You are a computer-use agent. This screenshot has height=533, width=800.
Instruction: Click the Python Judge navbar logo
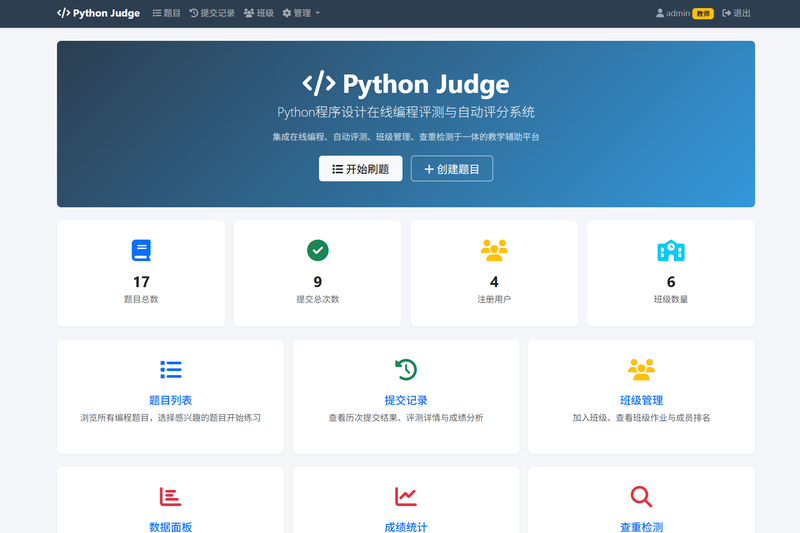click(98, 13)
